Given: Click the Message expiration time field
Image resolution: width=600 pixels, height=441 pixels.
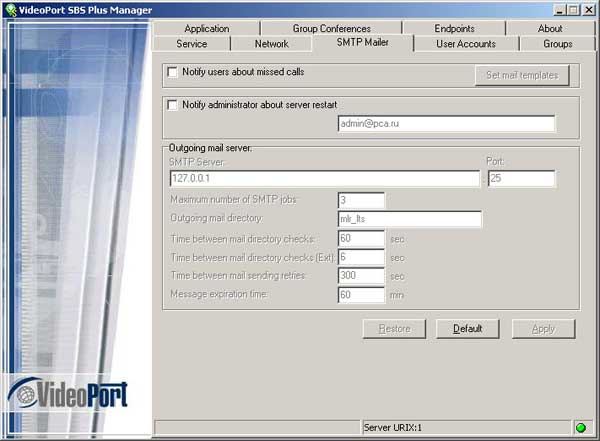Looking at the screenshot, I should coord(361,295).
